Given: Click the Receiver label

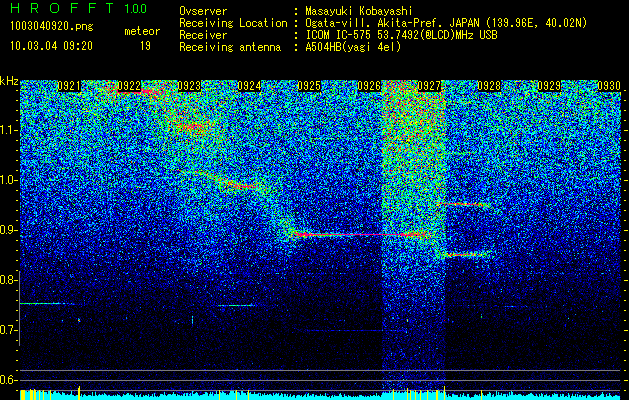Looking at the screenshot, I should click(x=203, y=35).
